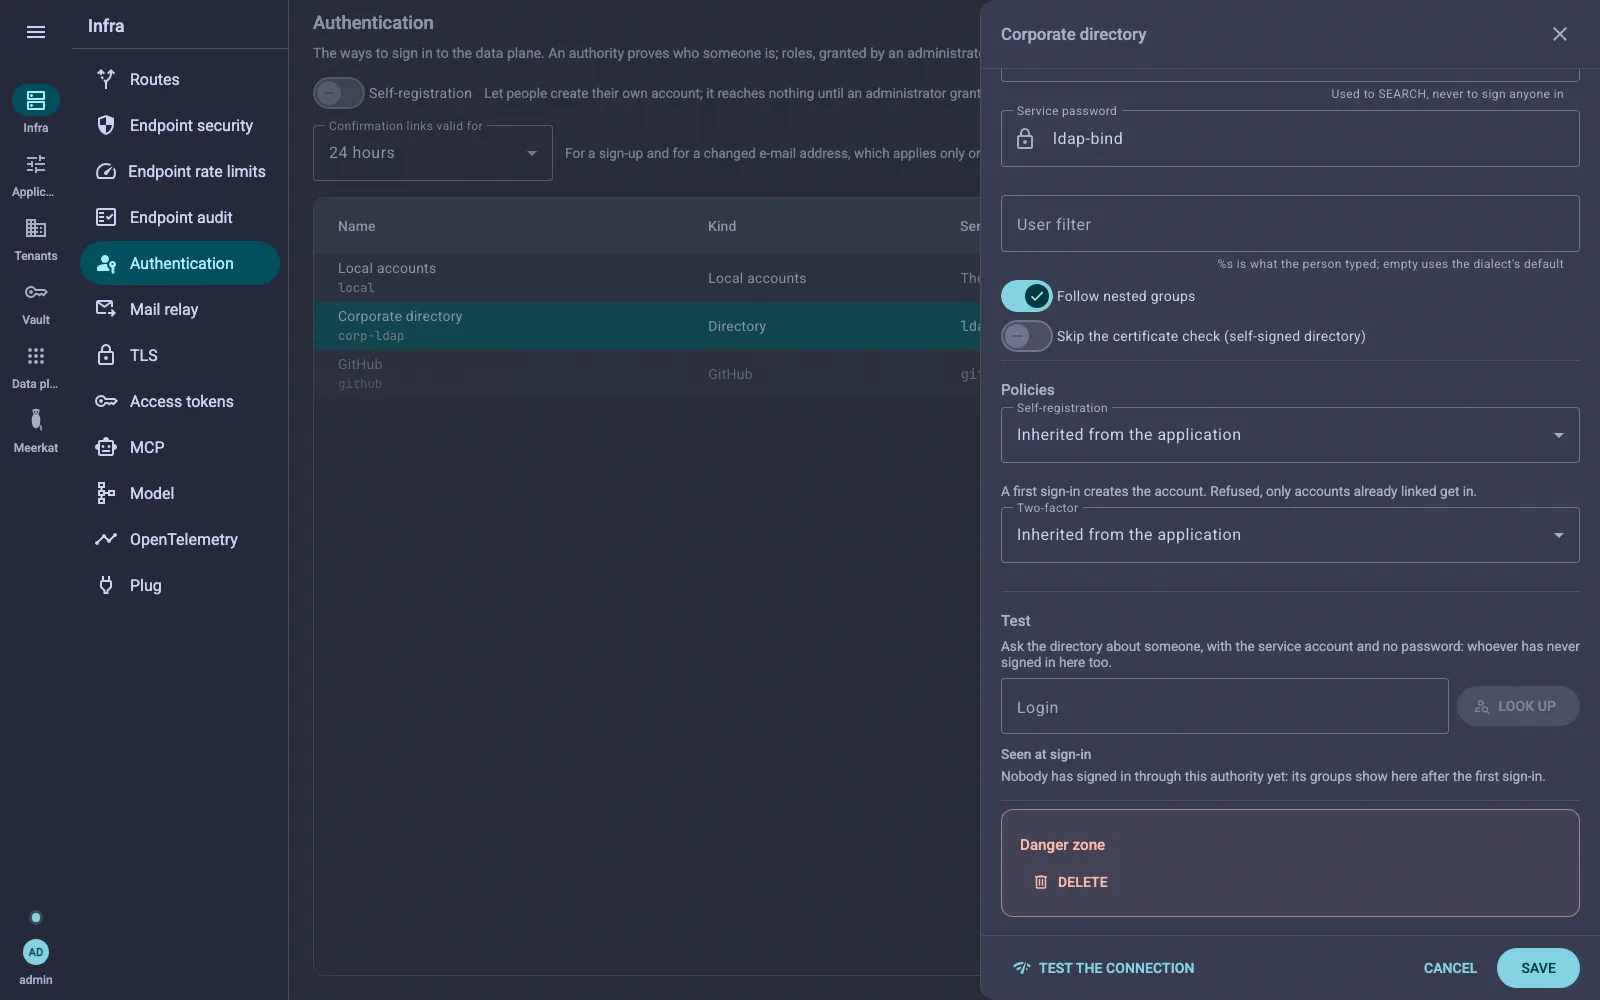Focus the Login test field
This screenshot has width=1600, height=1000.
coord(1225,706)
